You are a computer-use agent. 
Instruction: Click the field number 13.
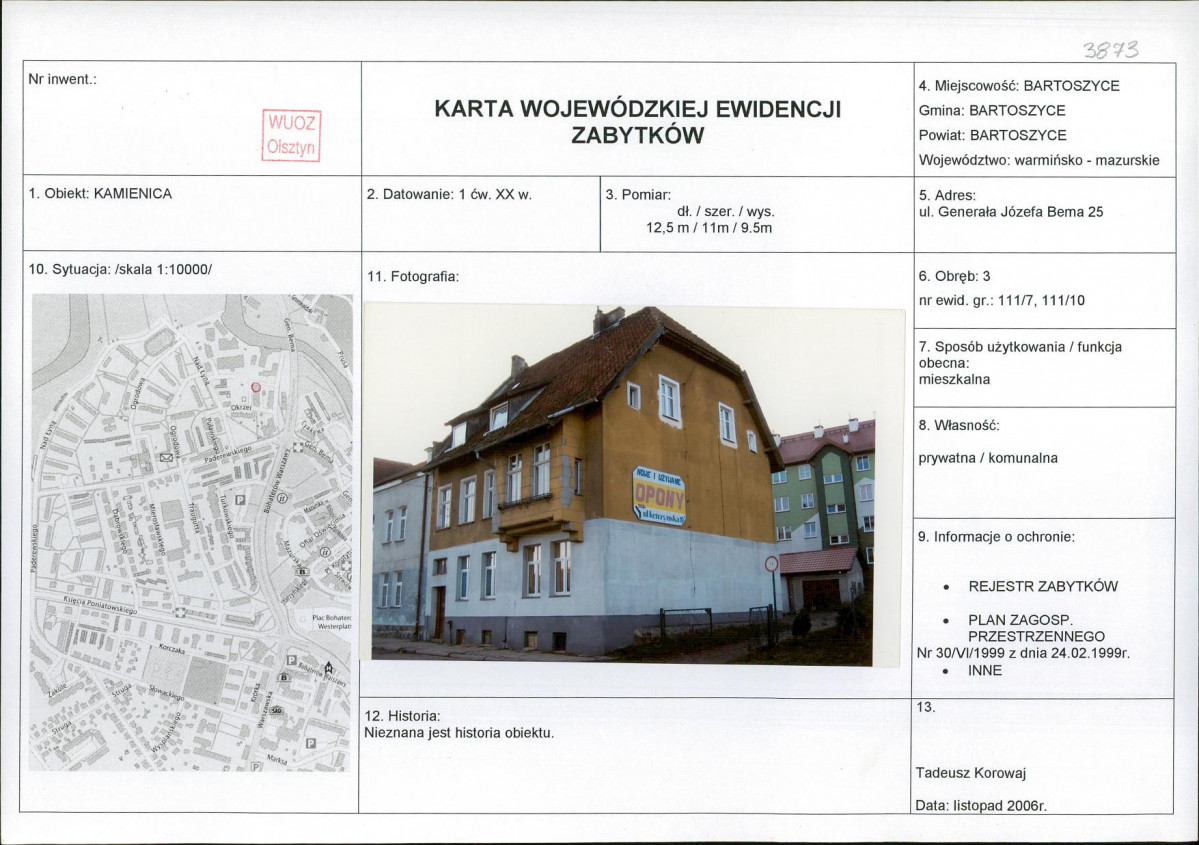(x=925, y=707)
